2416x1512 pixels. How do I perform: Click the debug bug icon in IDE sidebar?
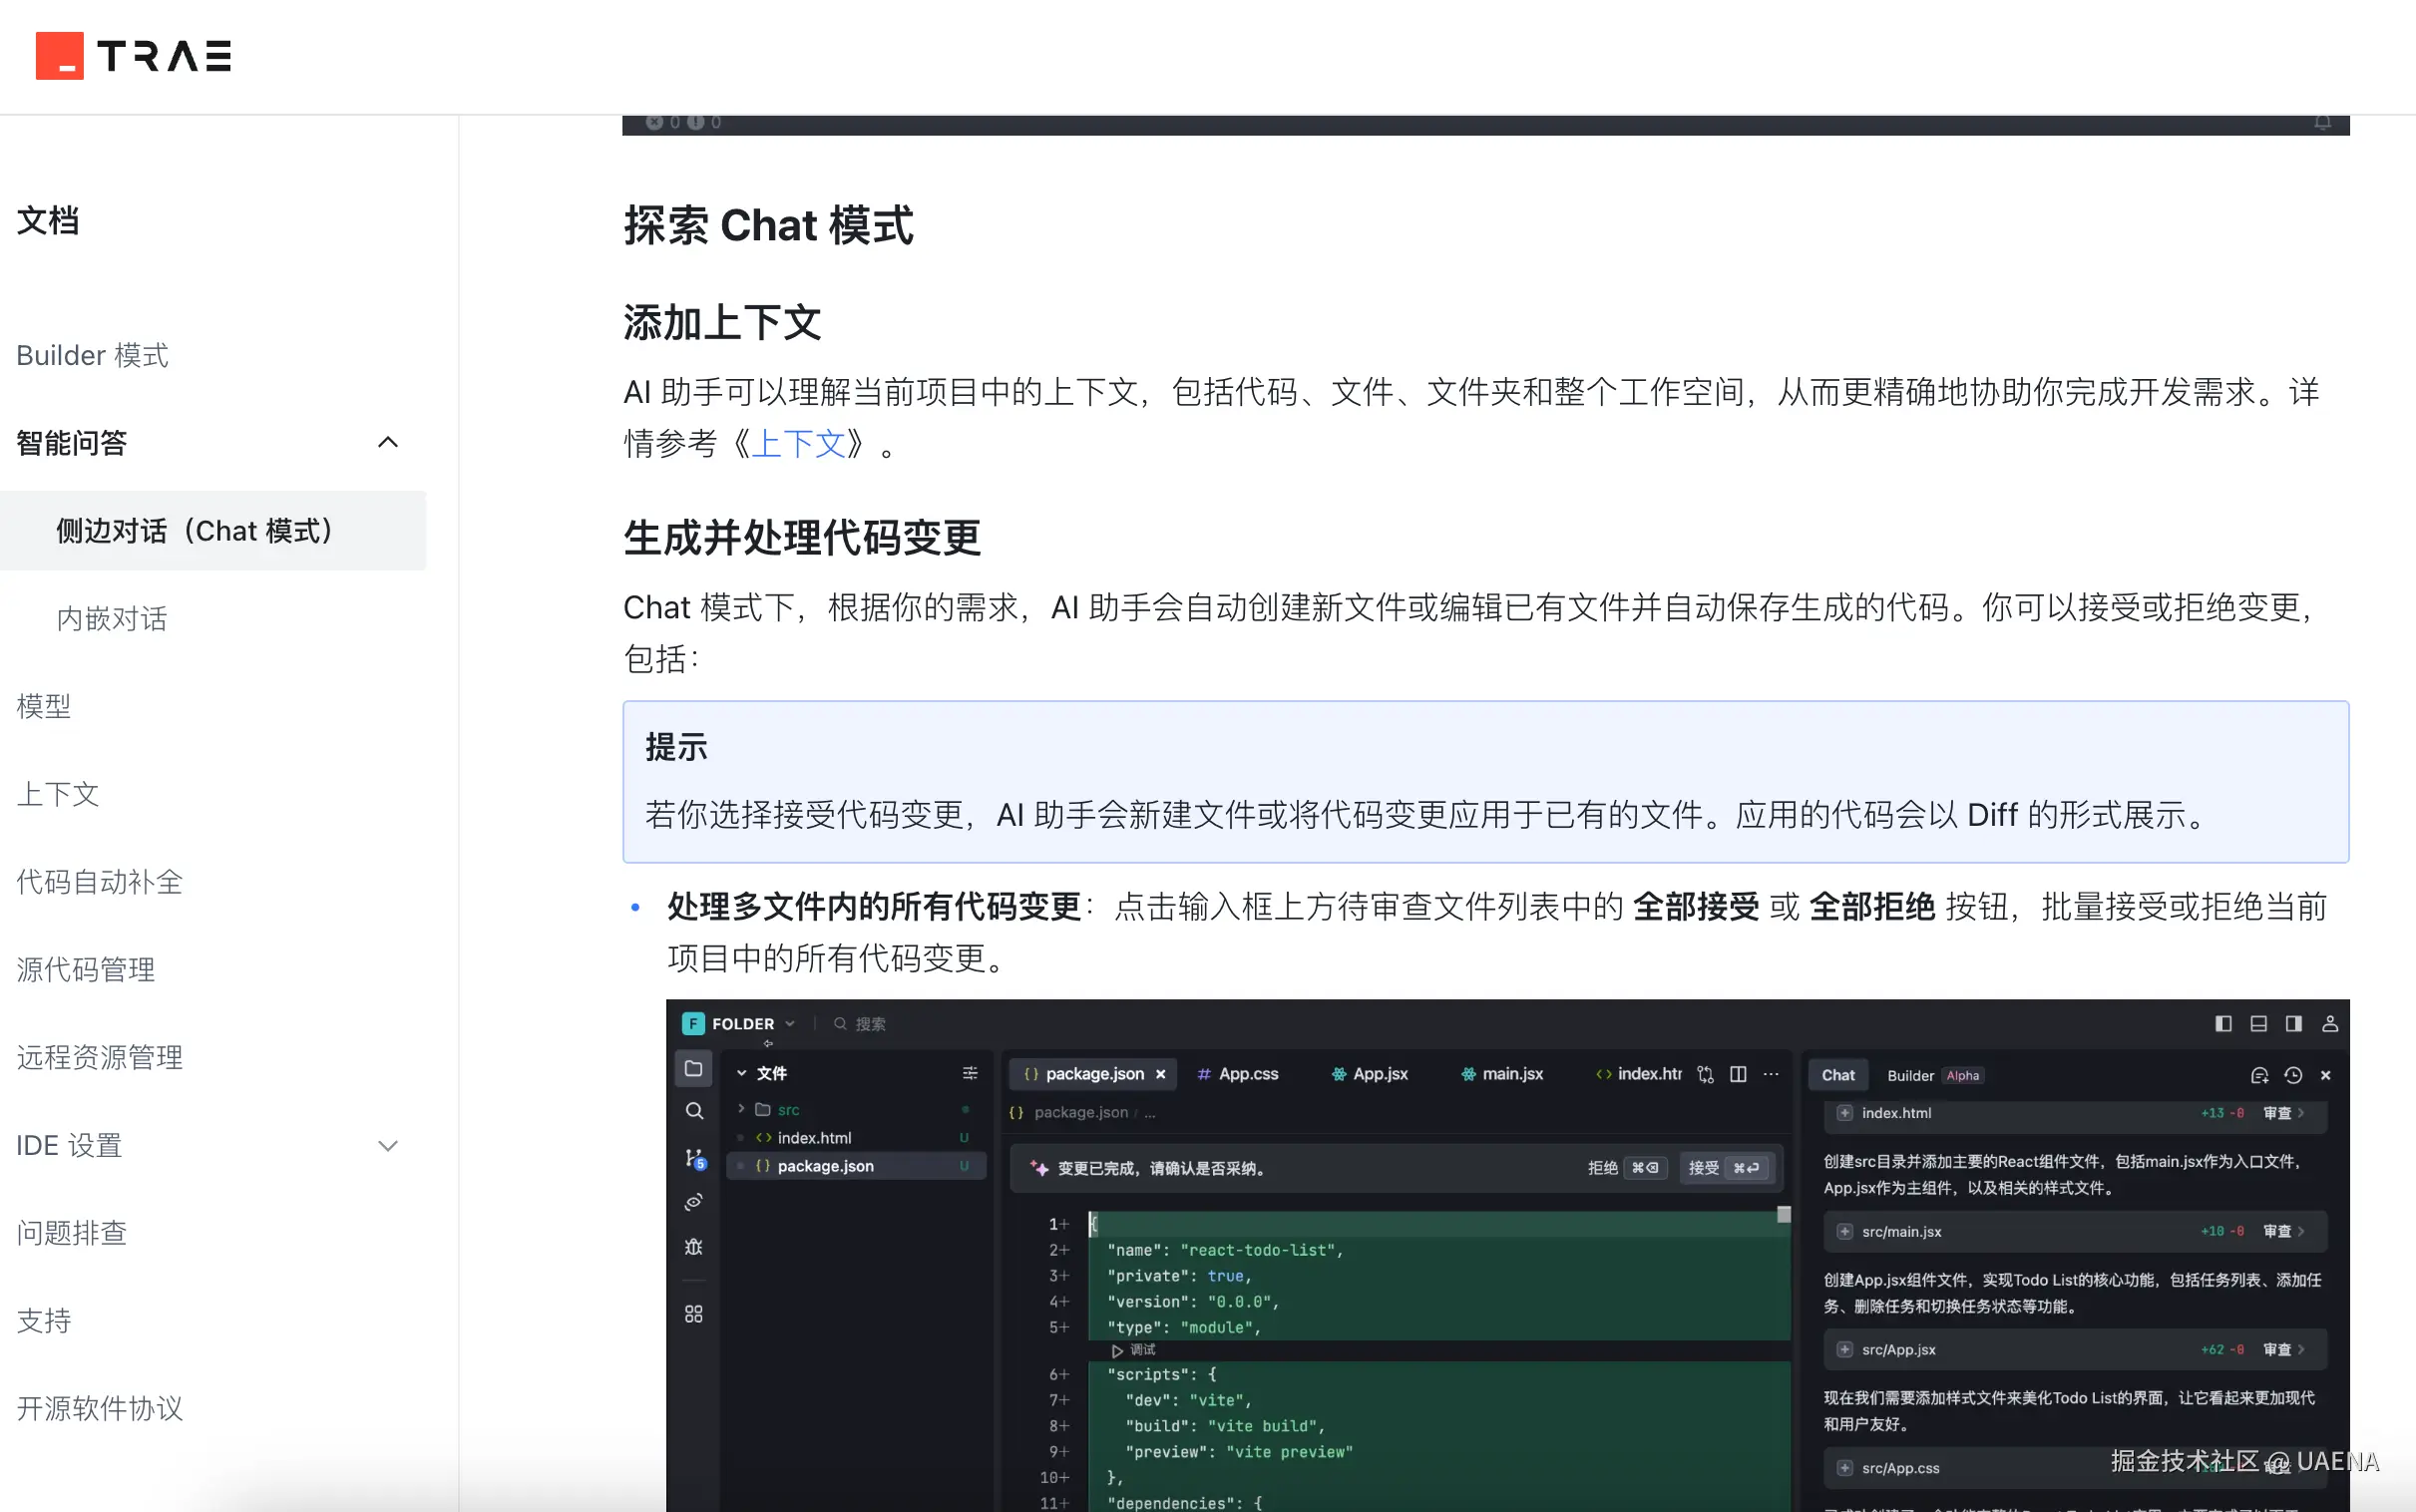[693, 1246]
